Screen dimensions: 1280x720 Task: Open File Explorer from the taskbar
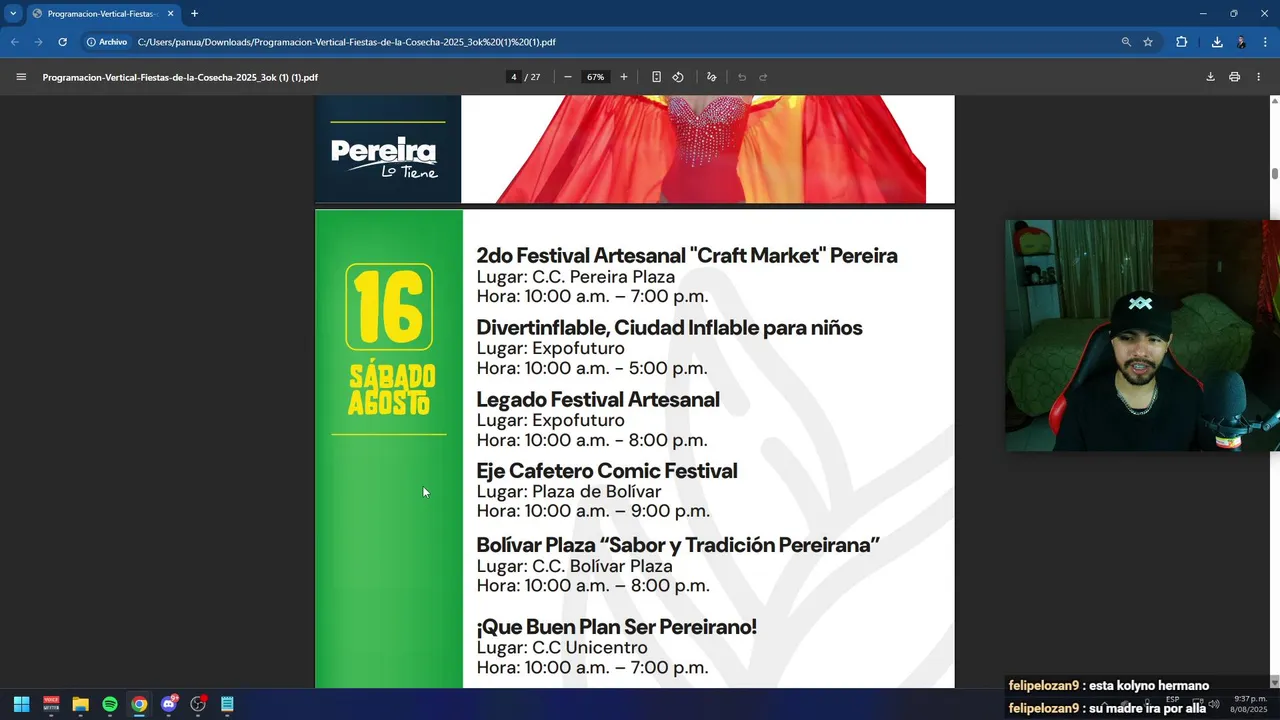[x=80, y=704]
